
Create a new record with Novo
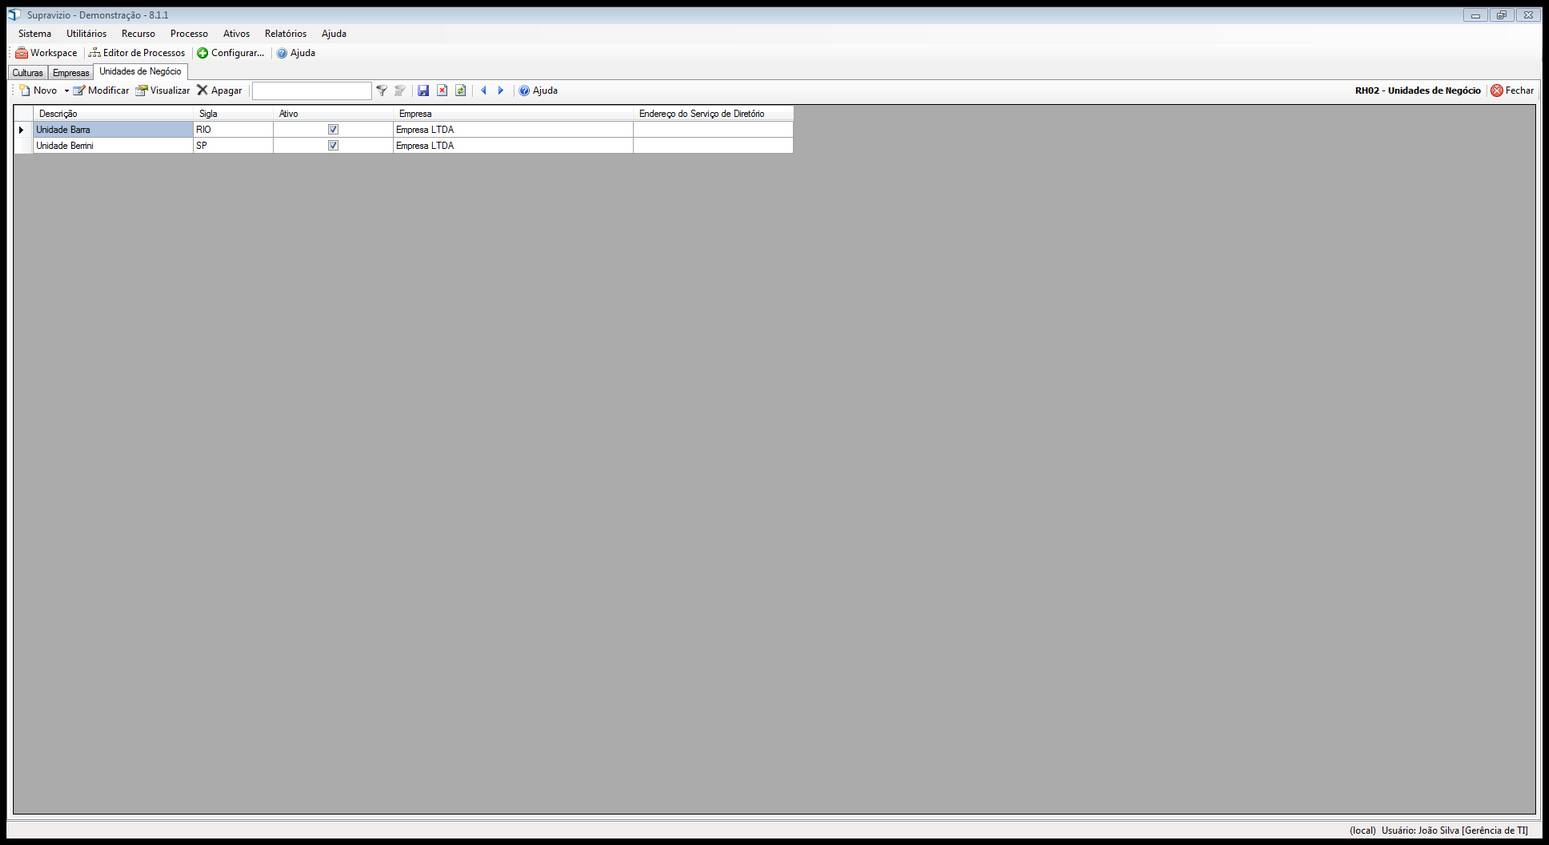click(38, 90)
